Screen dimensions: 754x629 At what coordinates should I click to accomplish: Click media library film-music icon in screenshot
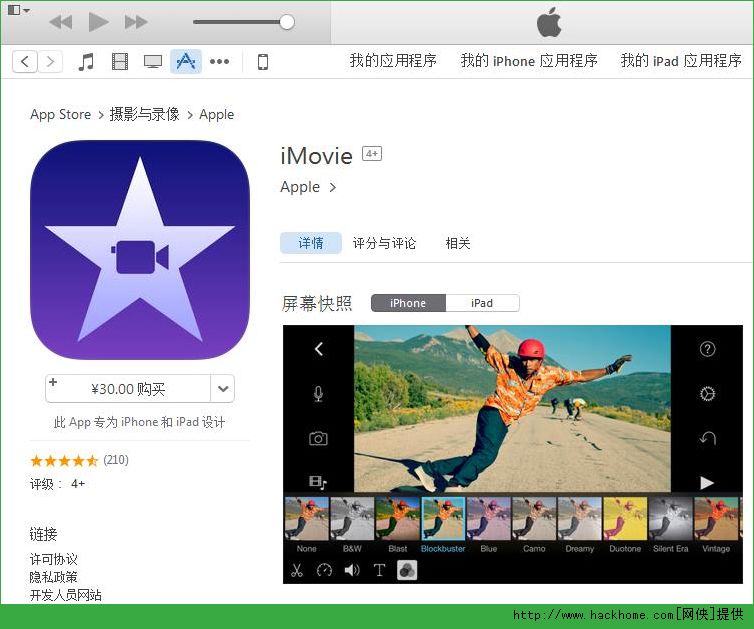coord(318,482)
